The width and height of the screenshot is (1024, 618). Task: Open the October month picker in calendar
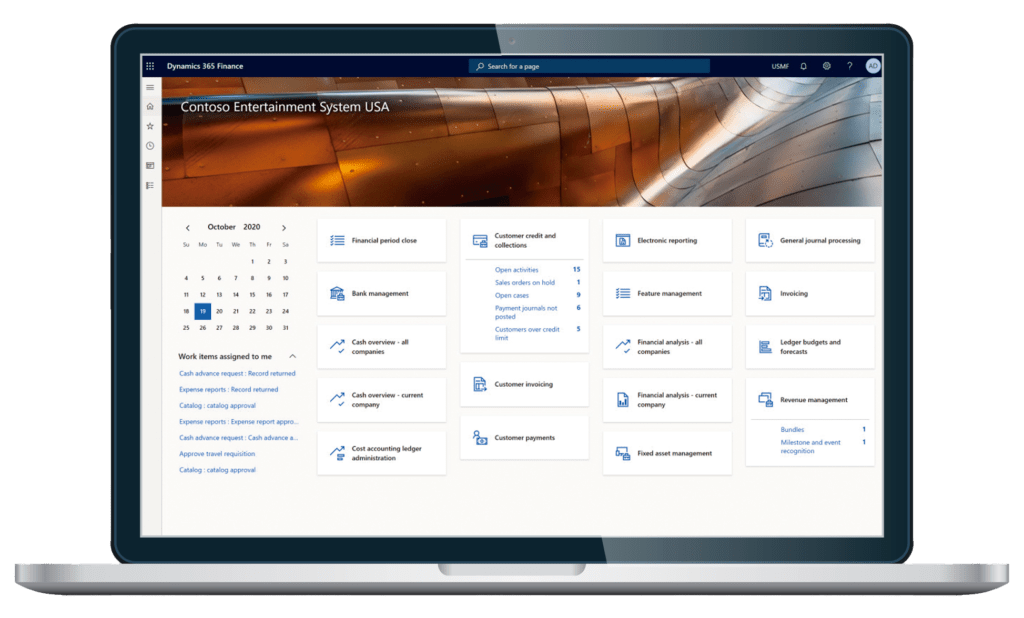click(221, 227)
